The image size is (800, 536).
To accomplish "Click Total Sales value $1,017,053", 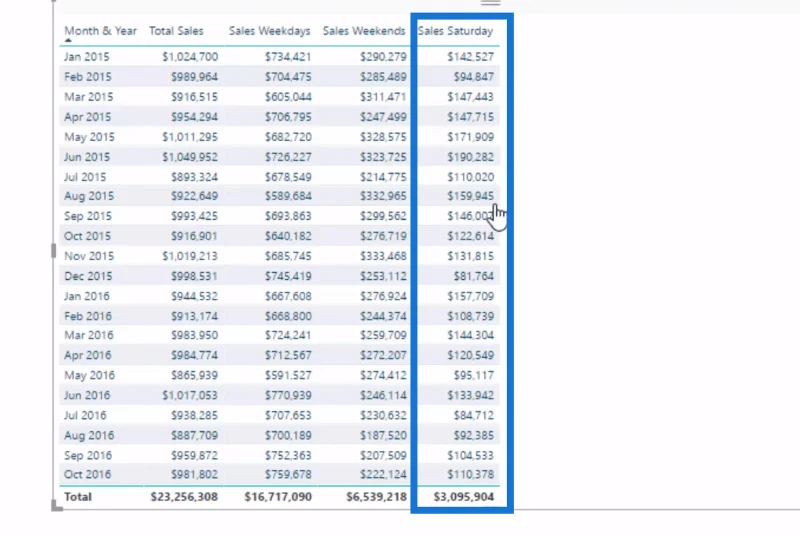I will [190, 395].
